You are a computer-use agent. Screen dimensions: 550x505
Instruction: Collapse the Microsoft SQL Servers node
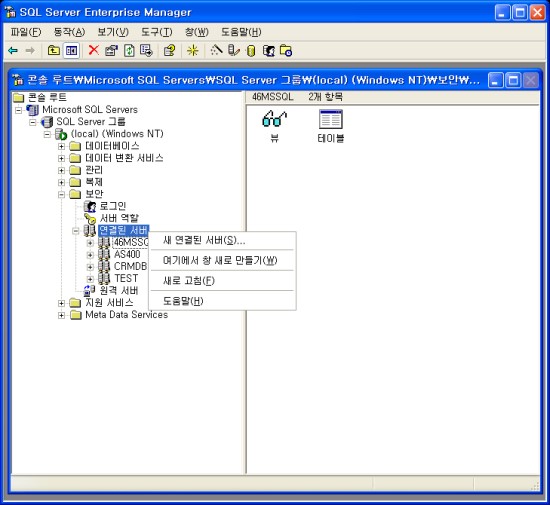18,110
